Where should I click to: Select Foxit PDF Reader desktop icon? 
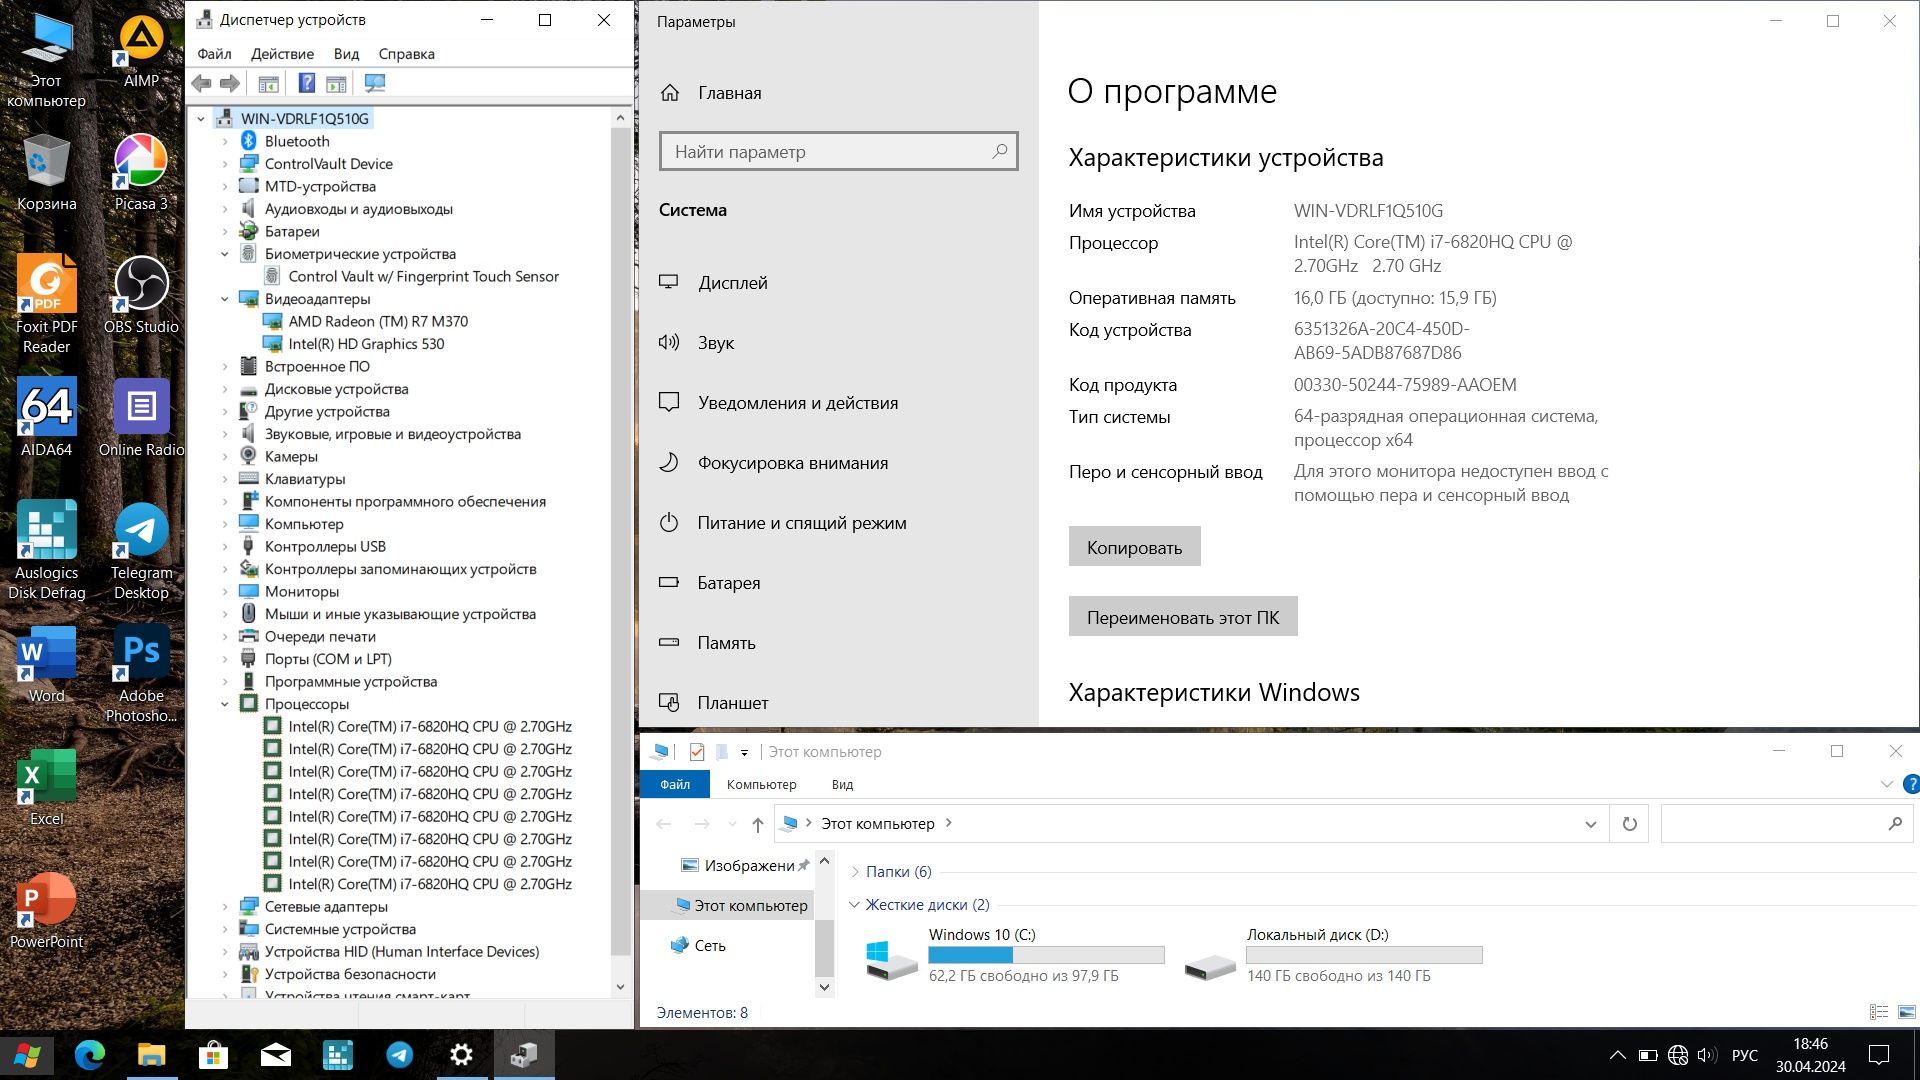46,303
